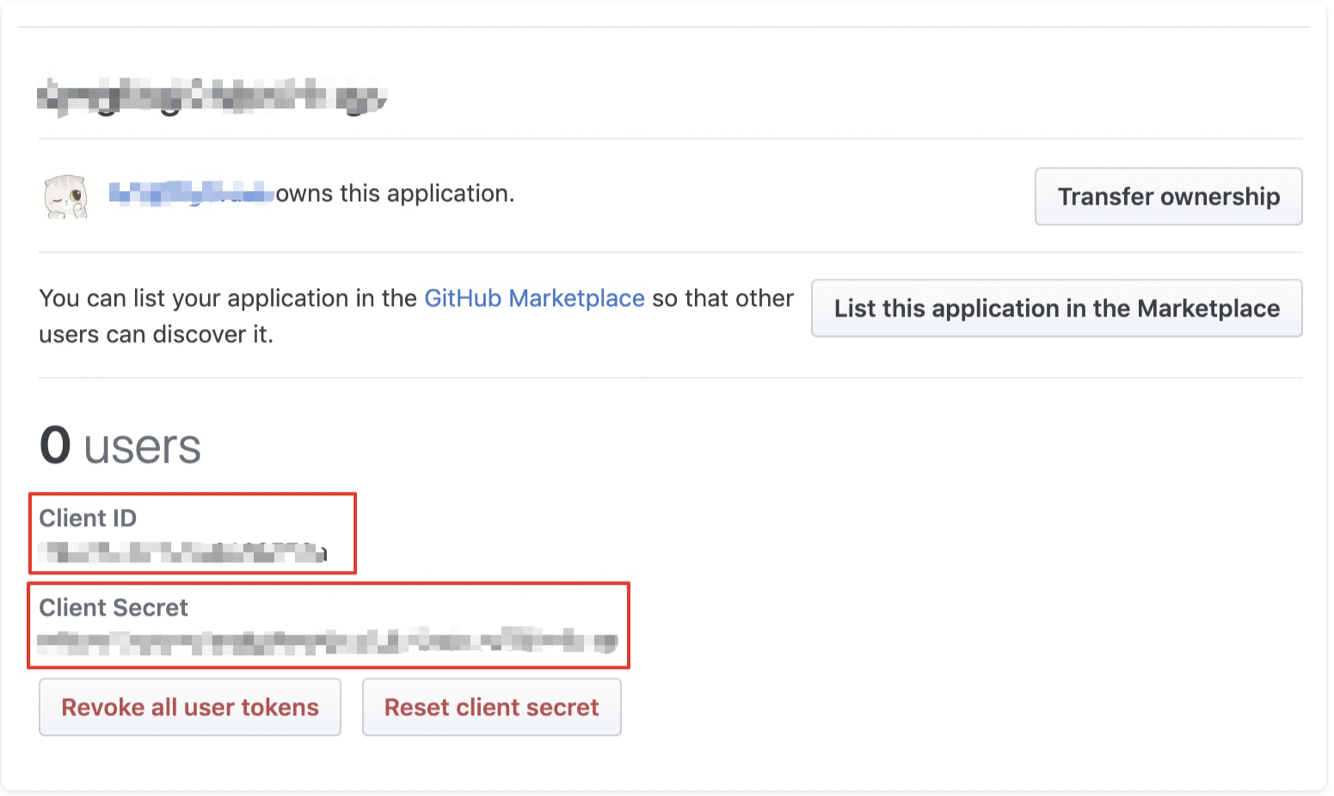This screenshot has height=796, width=1334.
Task: Click inside the red box around Client ID
Action: [x=192, y=533]
